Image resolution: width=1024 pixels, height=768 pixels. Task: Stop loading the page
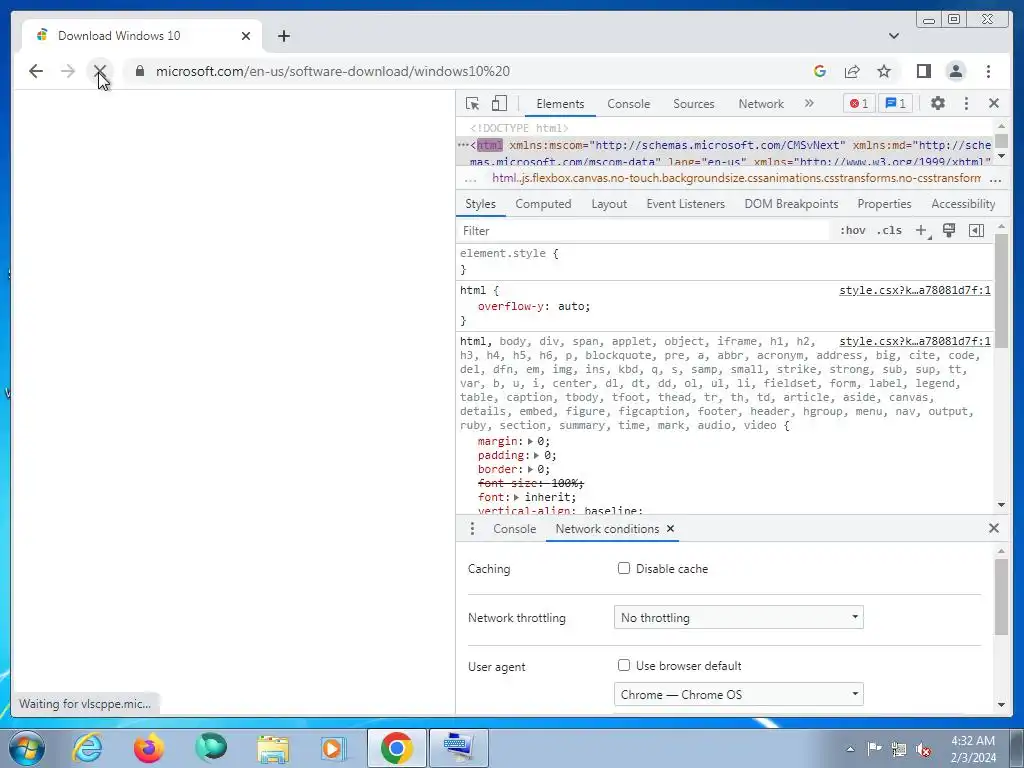coord(100,71)
